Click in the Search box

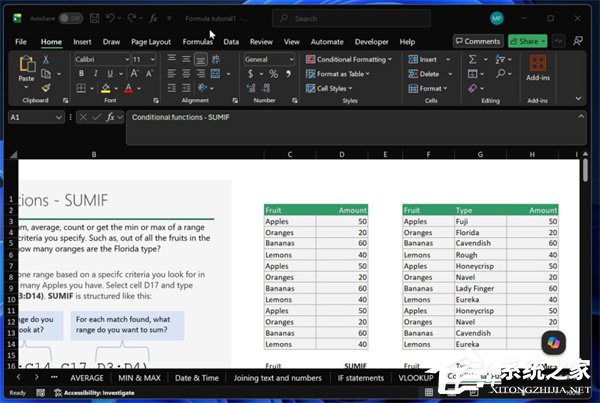(351, 18)
